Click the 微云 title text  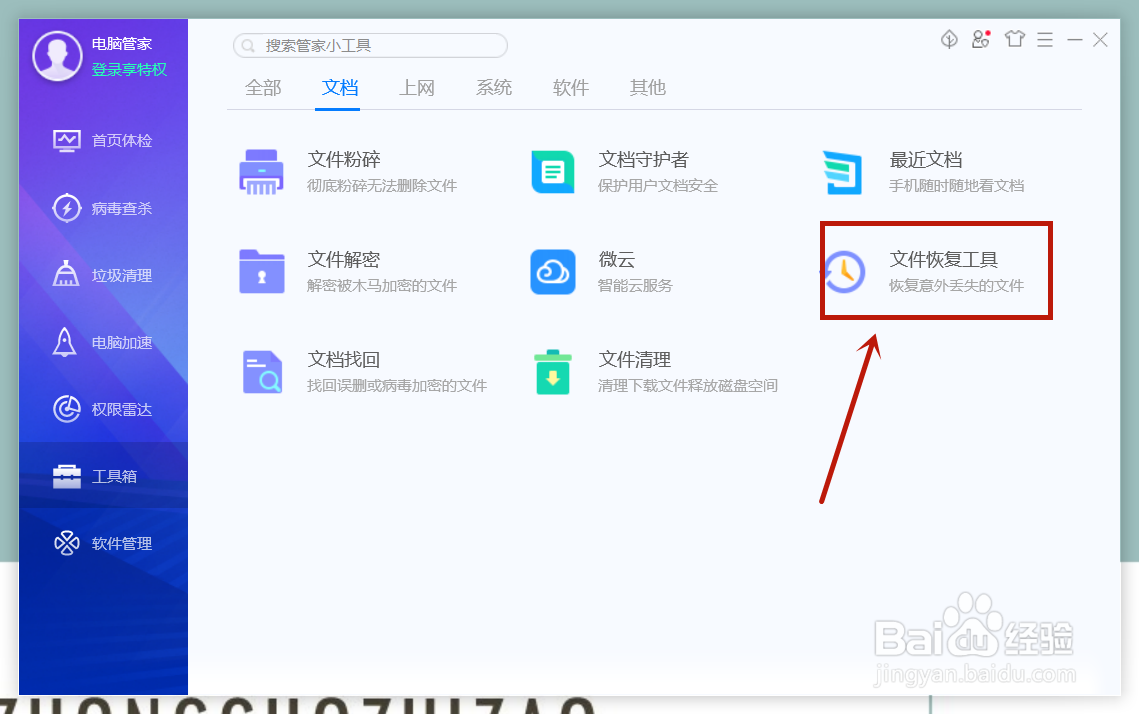click(x=617, y=259)
